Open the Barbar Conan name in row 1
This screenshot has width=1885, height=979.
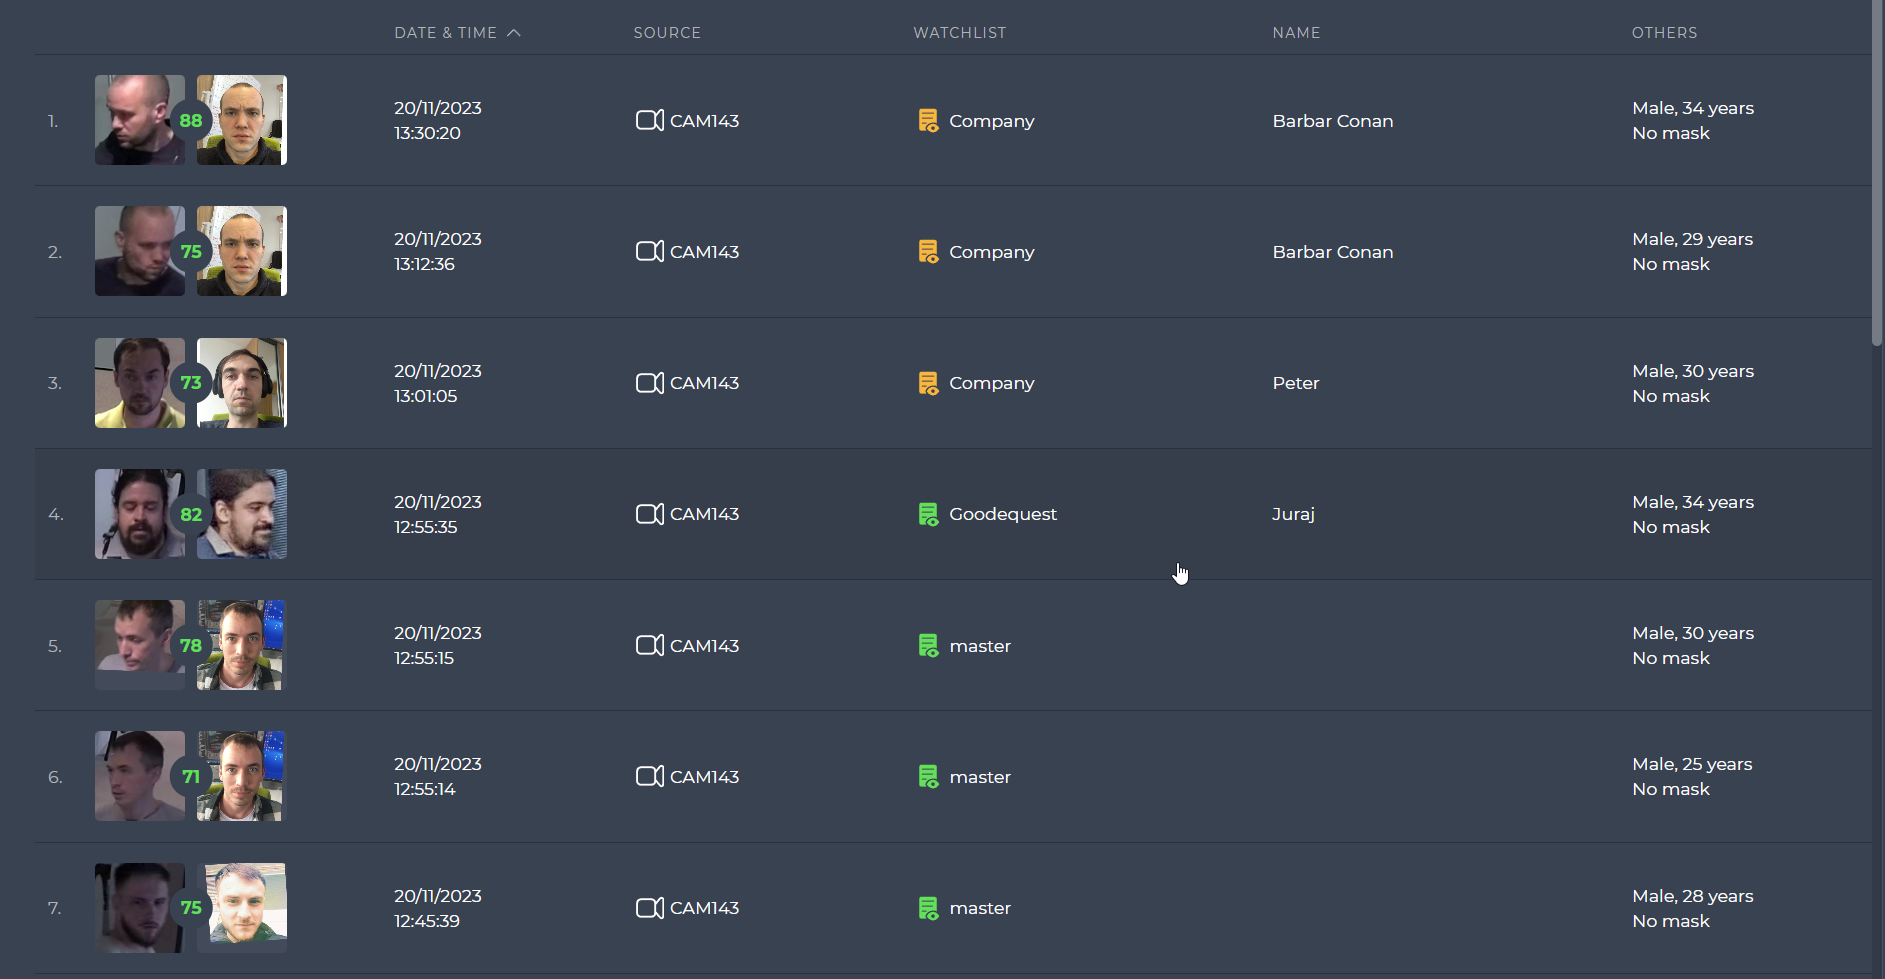pyautogui.click(x=1332, y=121)
